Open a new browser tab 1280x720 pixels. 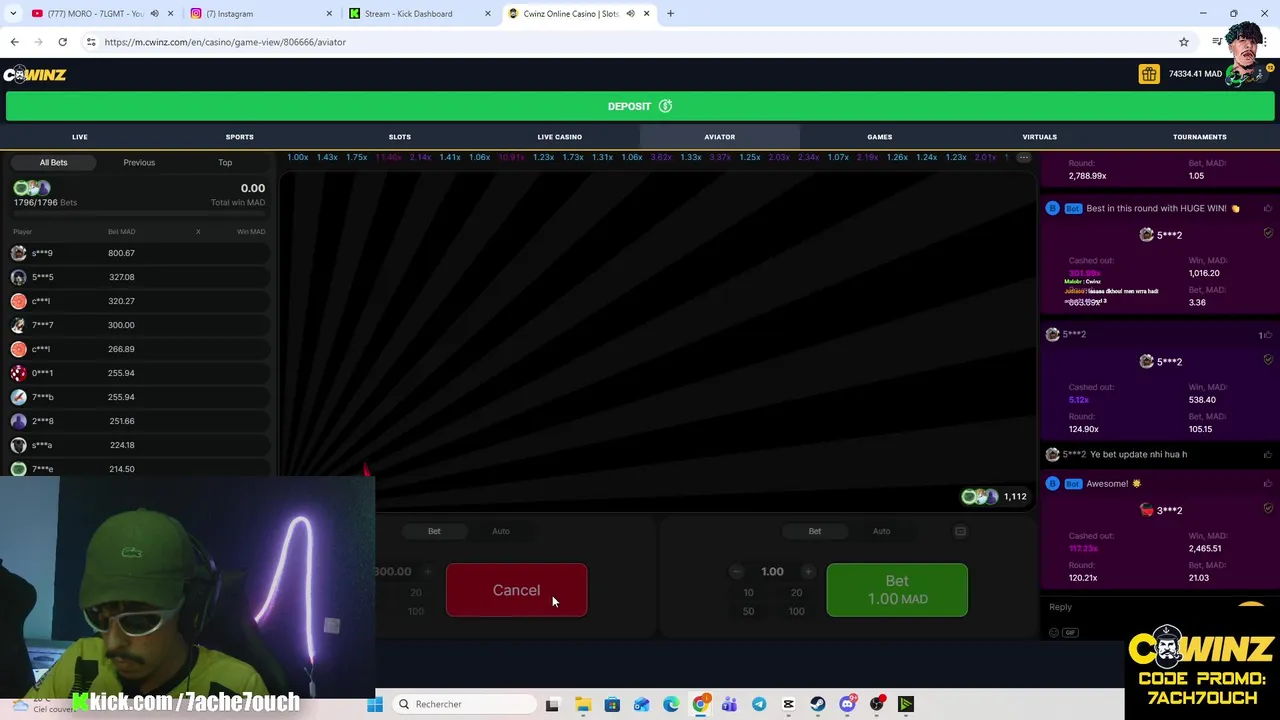pos(670,14)
